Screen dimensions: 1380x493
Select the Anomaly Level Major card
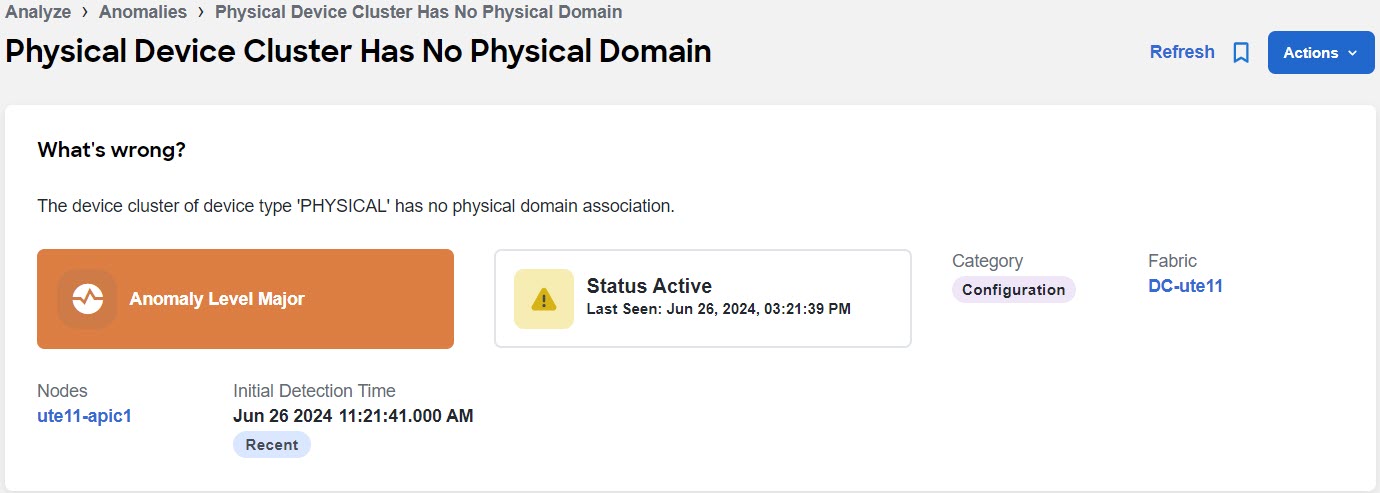(245, 299)
